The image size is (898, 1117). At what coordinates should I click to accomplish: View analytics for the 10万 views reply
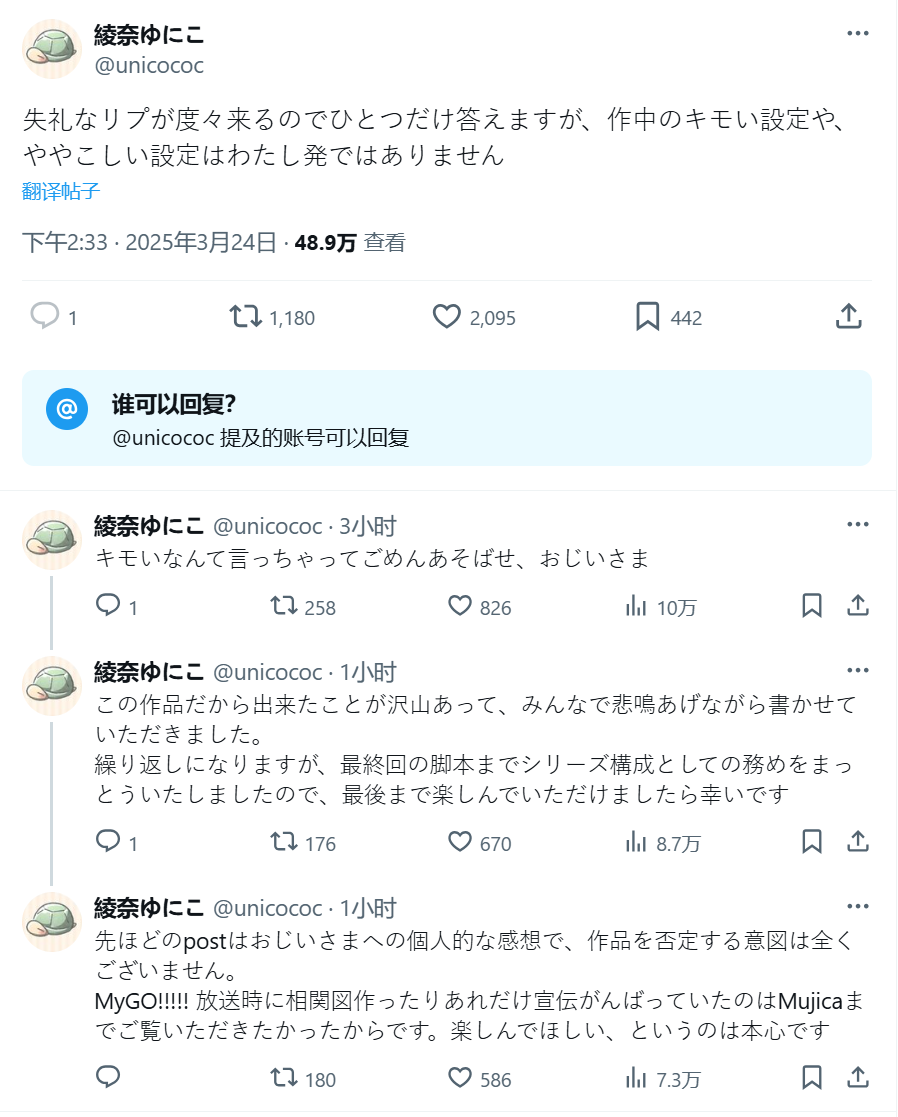(636, 606)
